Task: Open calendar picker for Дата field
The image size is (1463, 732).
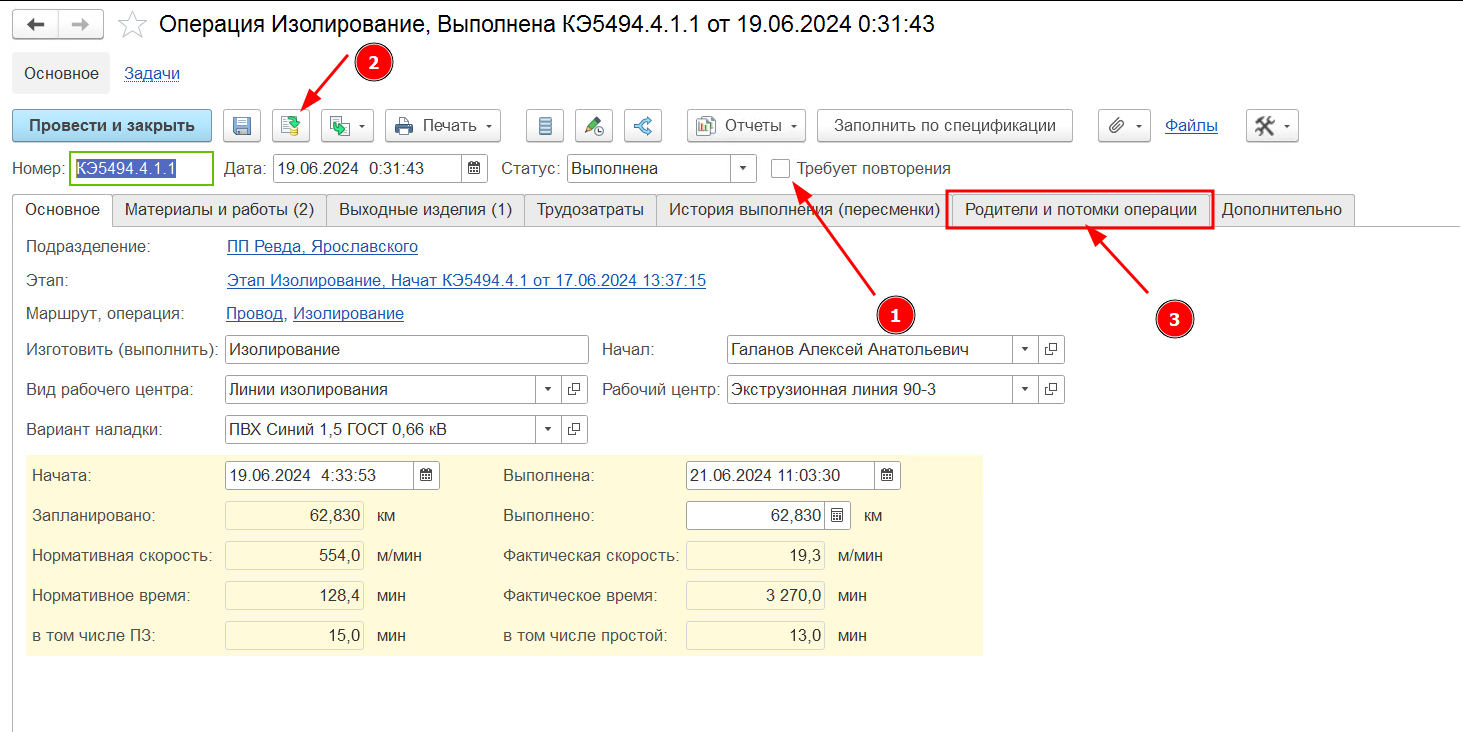Action: [475, 168]
